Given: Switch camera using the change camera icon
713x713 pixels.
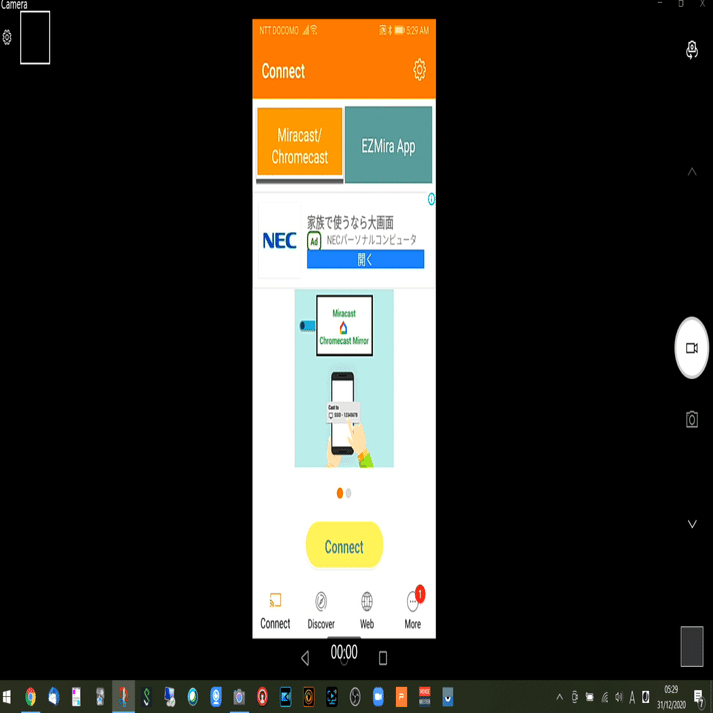Looking at the screenshot, I should 692,50.
